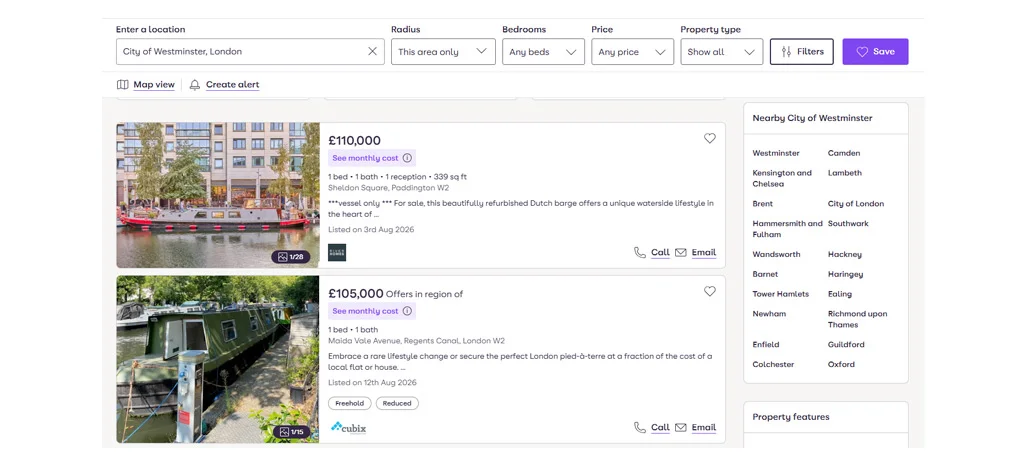Open the Map view
Image resolution: width=1026 pixels, height=466 pixels.
pyautogui.click(x=146, y=84)
